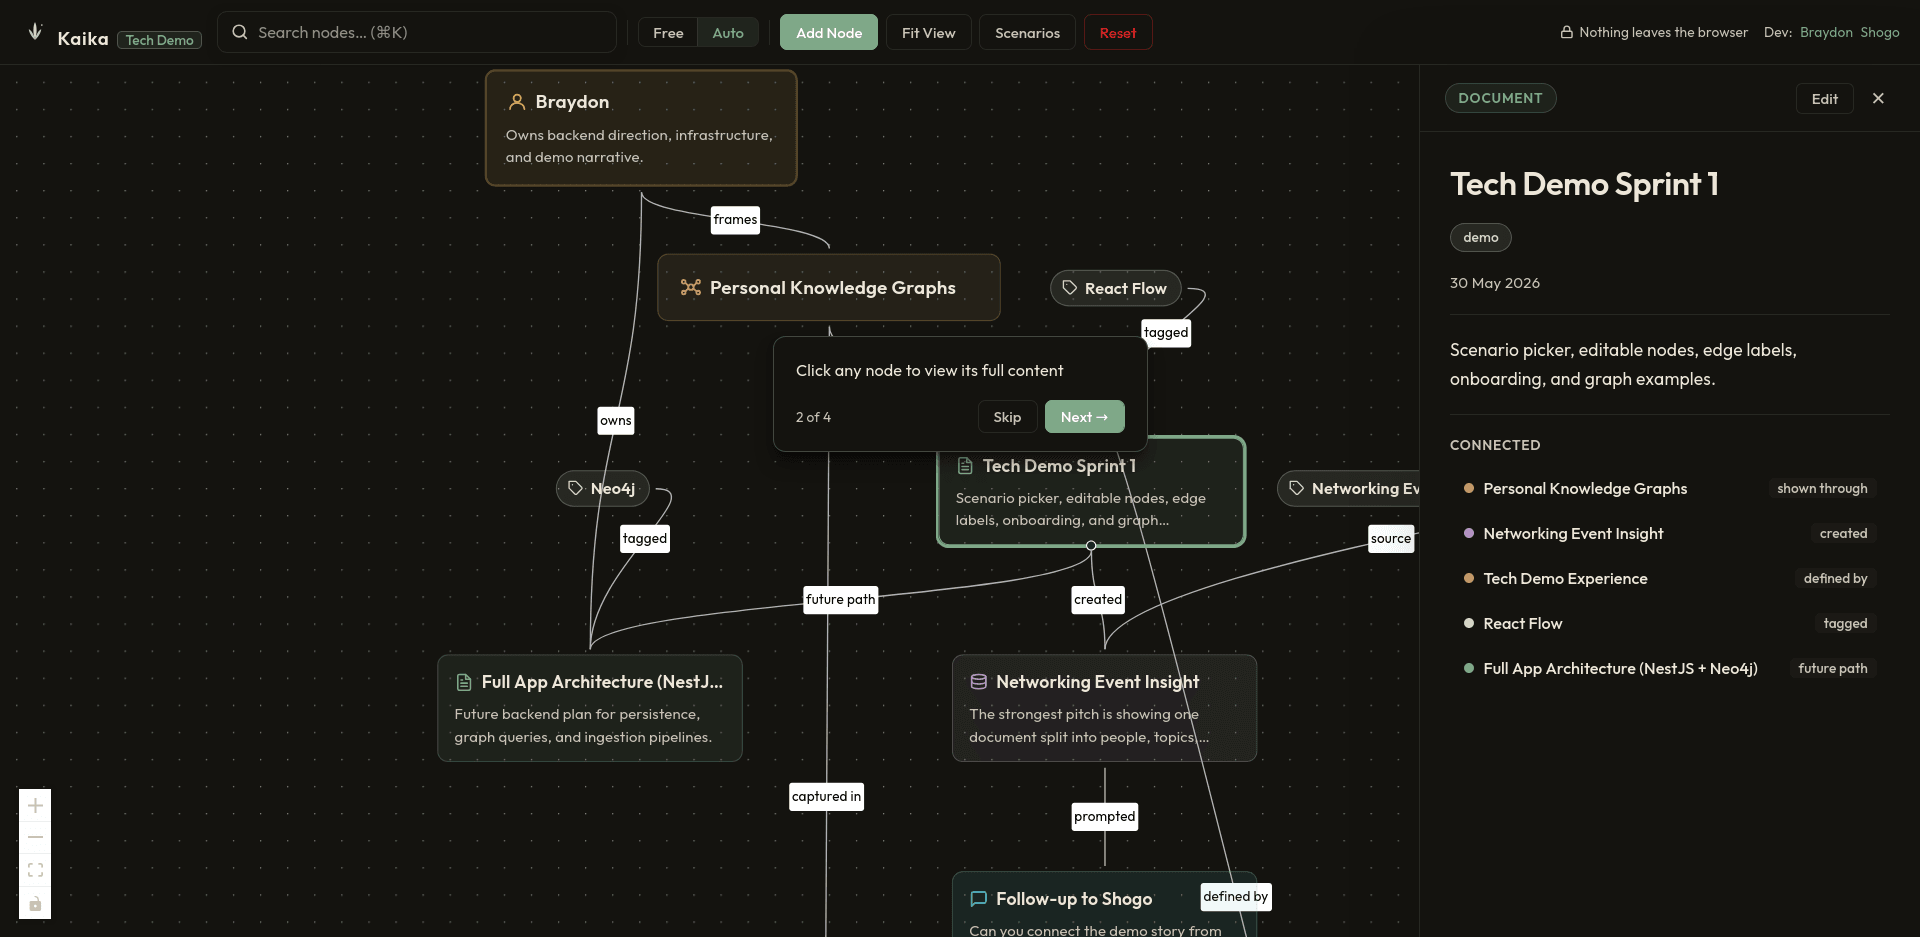1920x937 pixels.
Task: Click chat bubble icon on Follow-up to Shogo
Action: pyautogui.click(x=979, y=899)
